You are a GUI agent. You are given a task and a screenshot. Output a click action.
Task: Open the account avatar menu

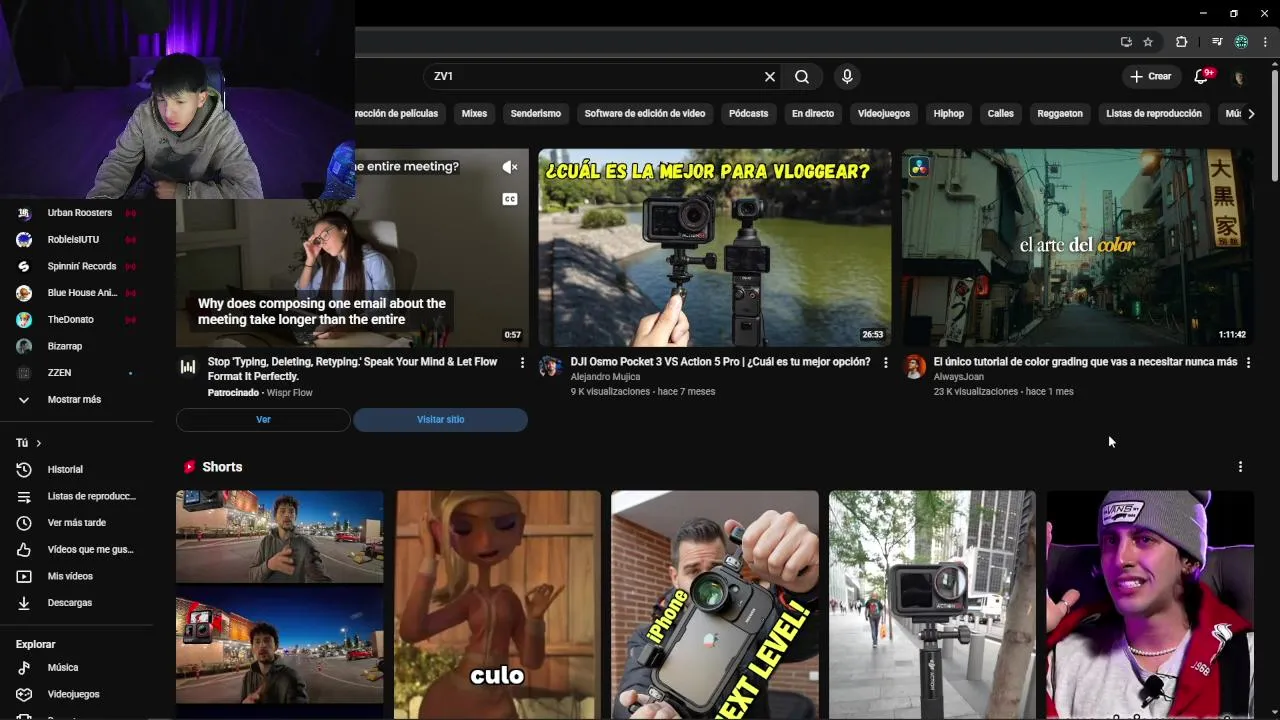(1239, 77)
